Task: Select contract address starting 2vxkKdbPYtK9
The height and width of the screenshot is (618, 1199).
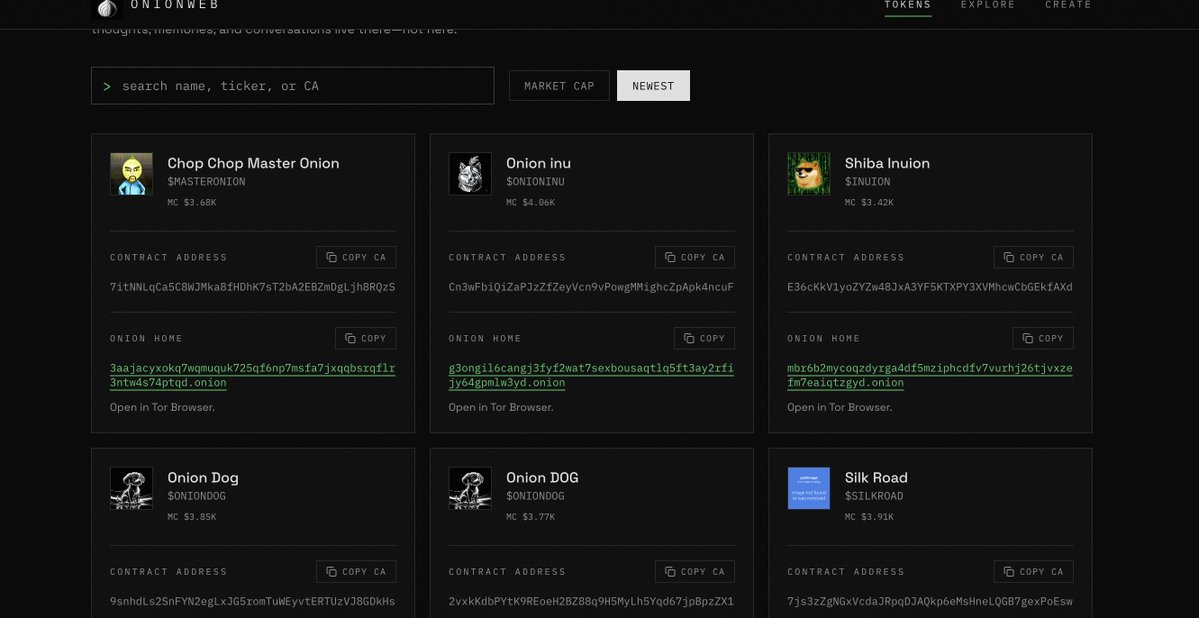Action: click(591, 601)
